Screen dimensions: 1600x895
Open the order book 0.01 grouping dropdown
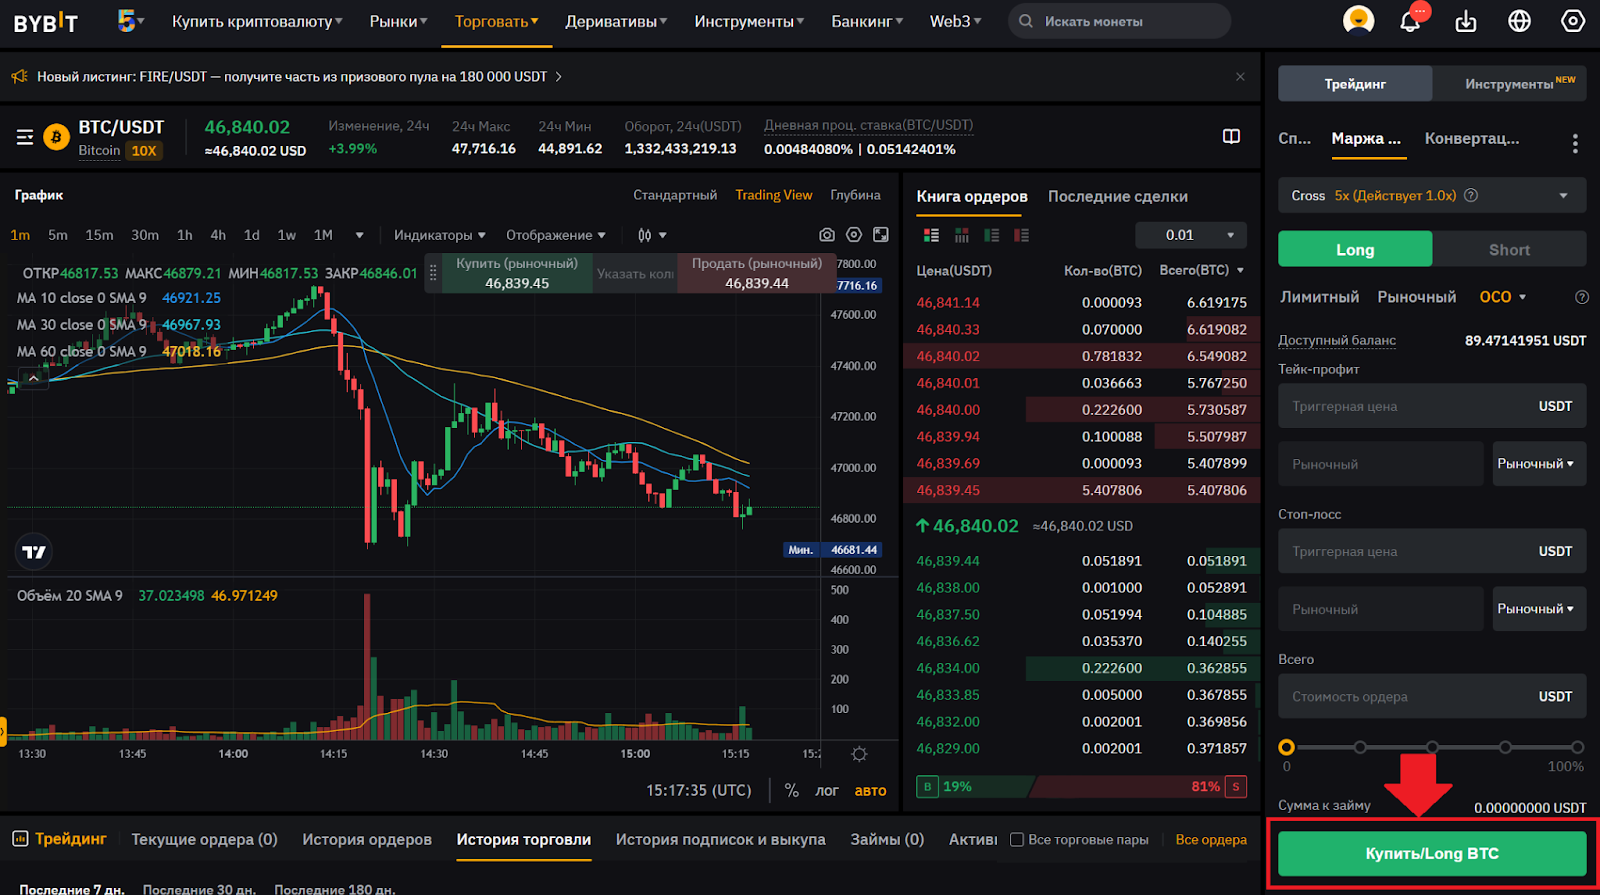tap(1191, 235)
